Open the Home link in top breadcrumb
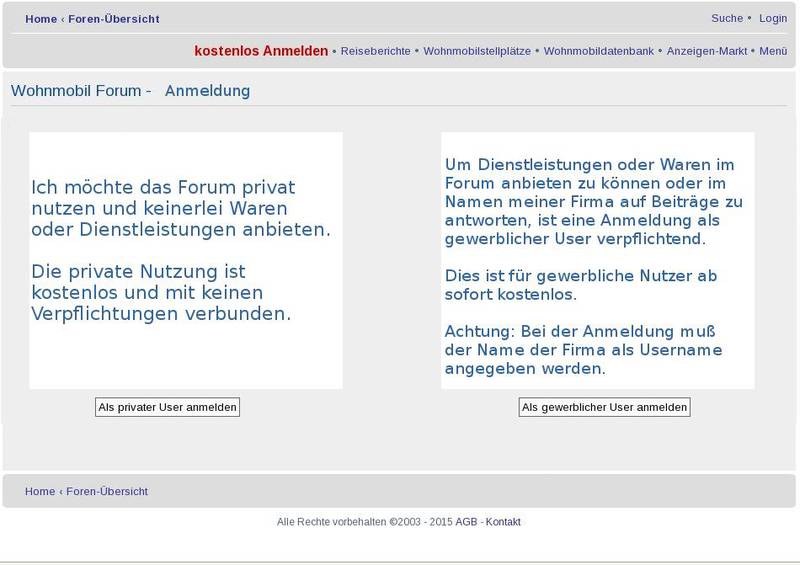 [x=41, y=19]
